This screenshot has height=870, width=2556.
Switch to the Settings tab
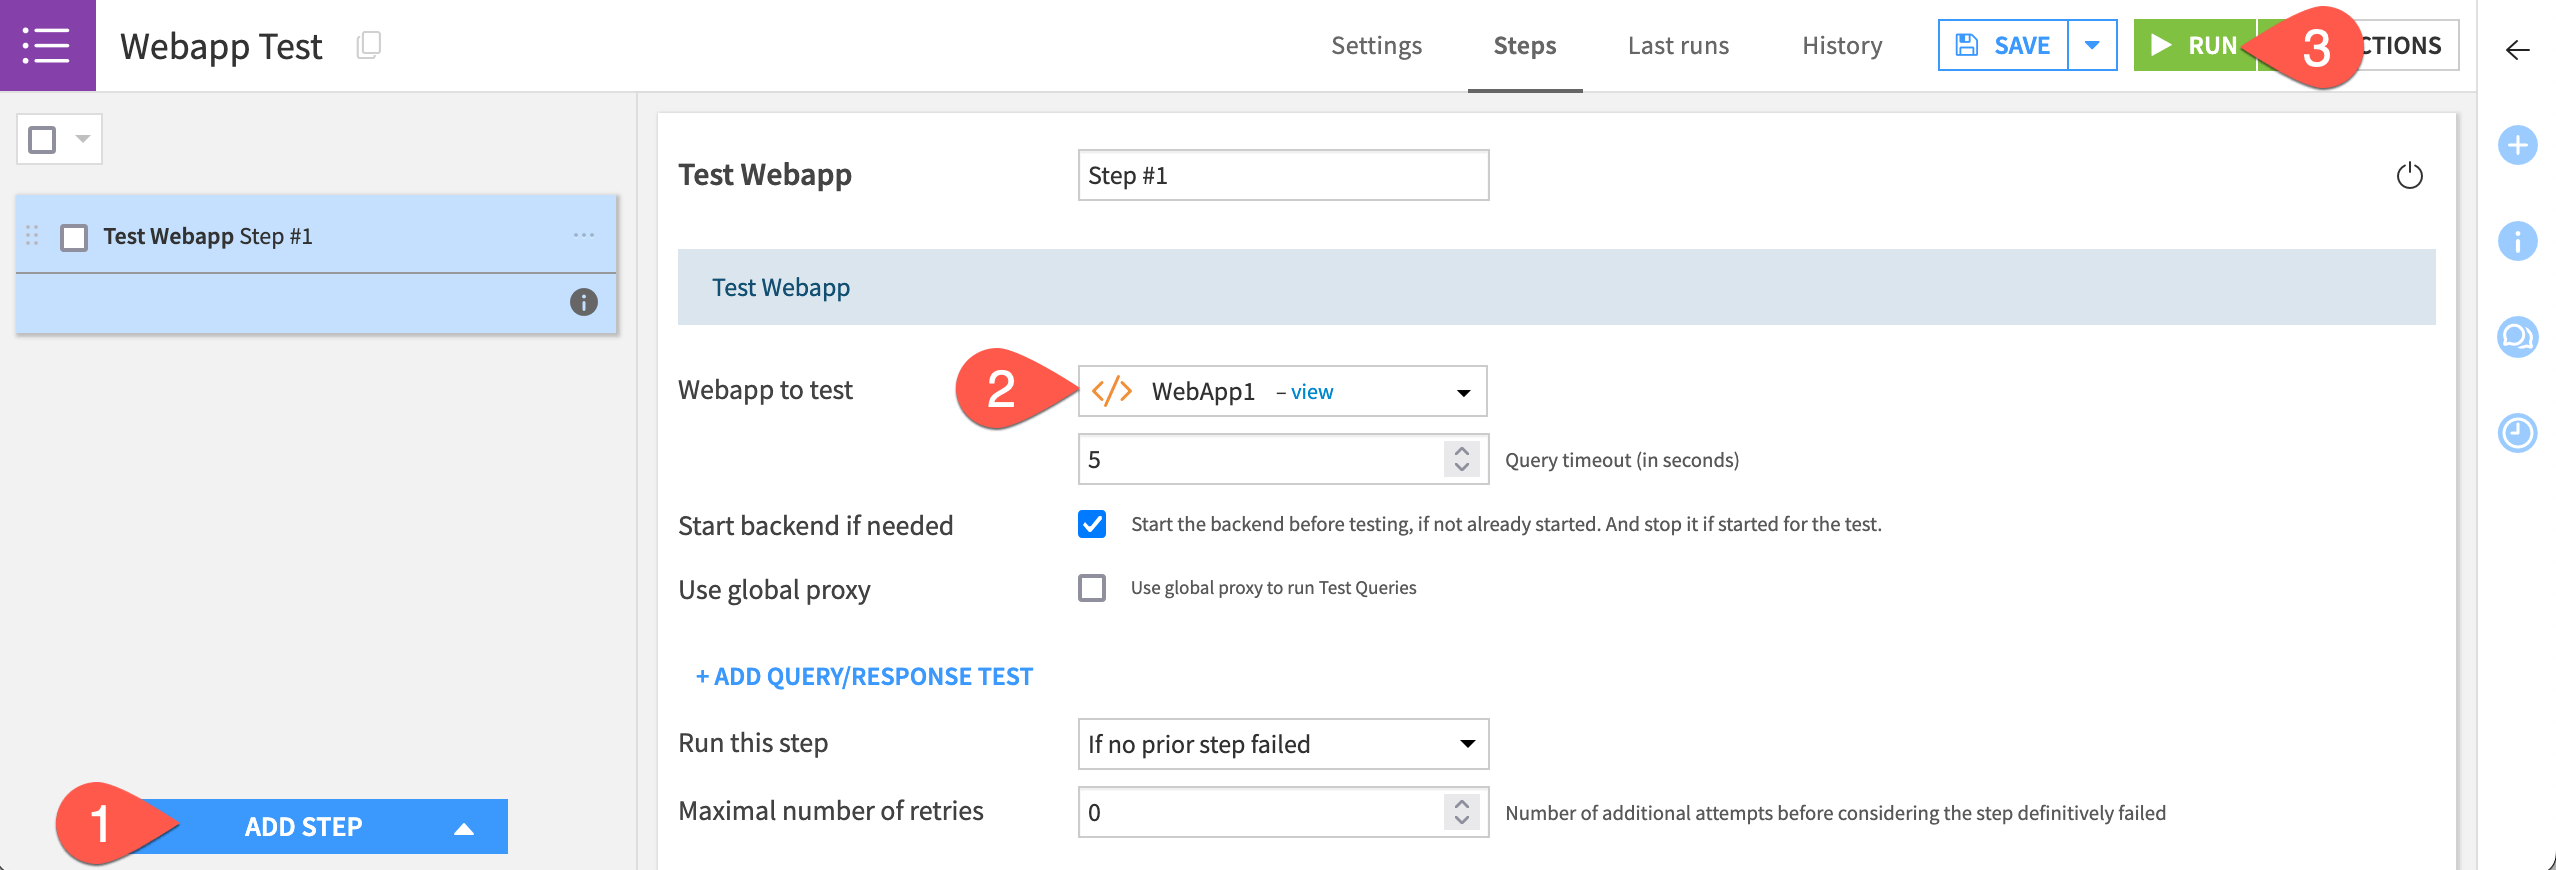(1376, 45)
